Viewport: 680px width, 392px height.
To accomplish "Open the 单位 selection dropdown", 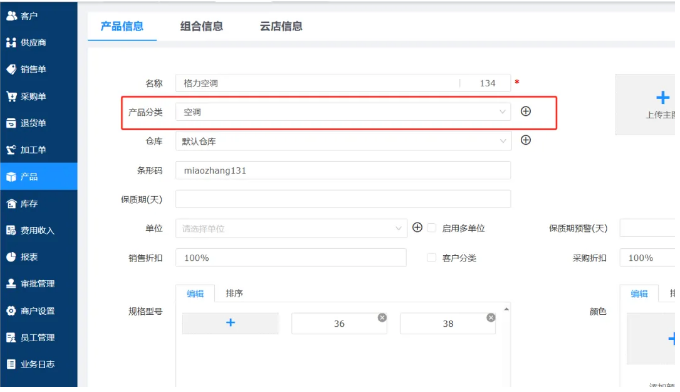I will [x=291, y=229].
